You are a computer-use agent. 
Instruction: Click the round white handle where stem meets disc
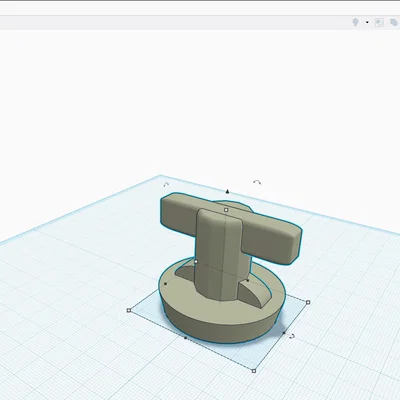196,262
